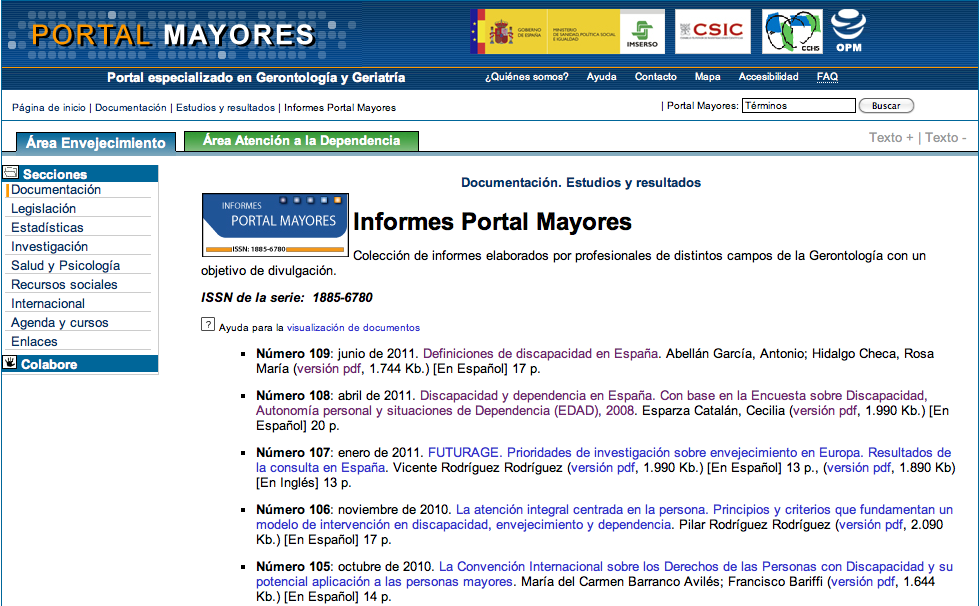Screen dimensions: 980x606
Task: Open the versión pdf of Número 108
Action: tap(825, 410)
